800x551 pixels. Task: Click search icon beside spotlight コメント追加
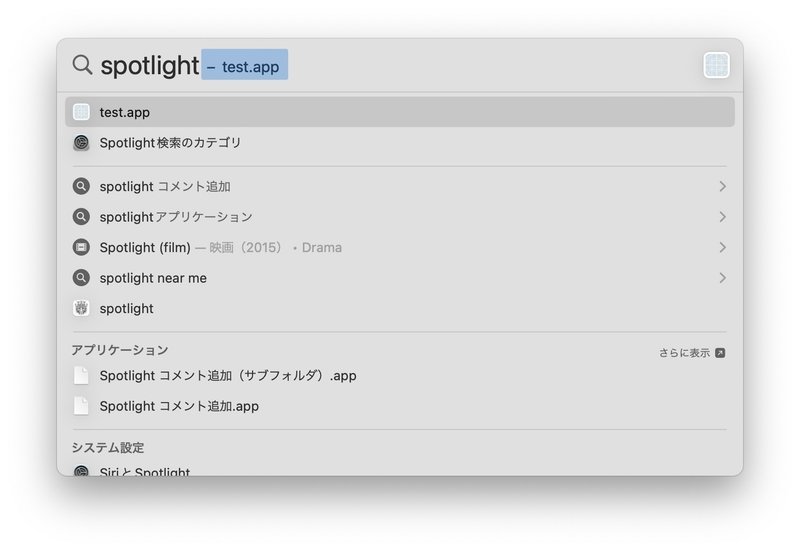pos(81,186)
